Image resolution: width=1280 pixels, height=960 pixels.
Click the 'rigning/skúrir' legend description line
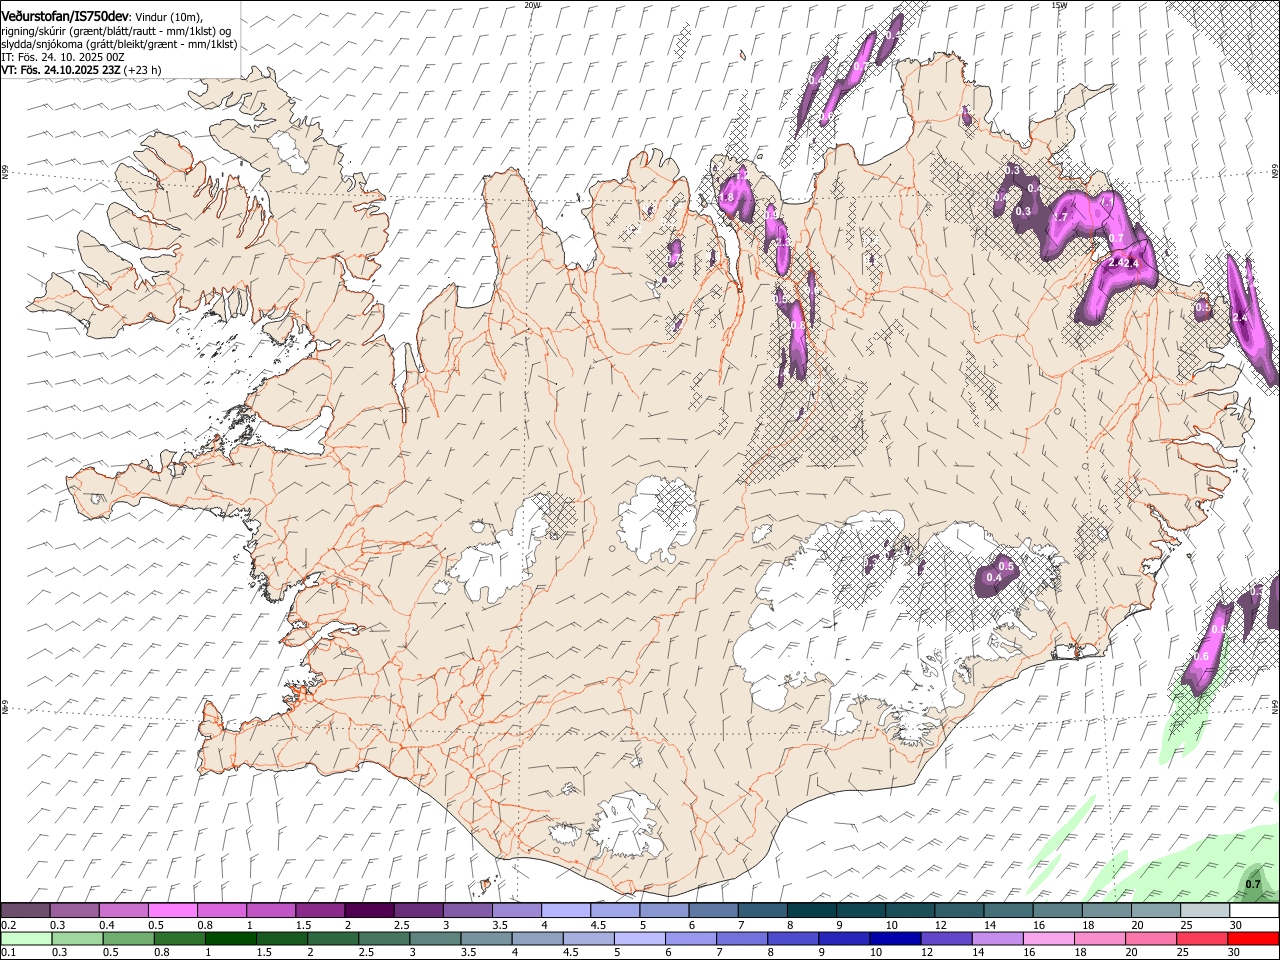pos(116,31)
